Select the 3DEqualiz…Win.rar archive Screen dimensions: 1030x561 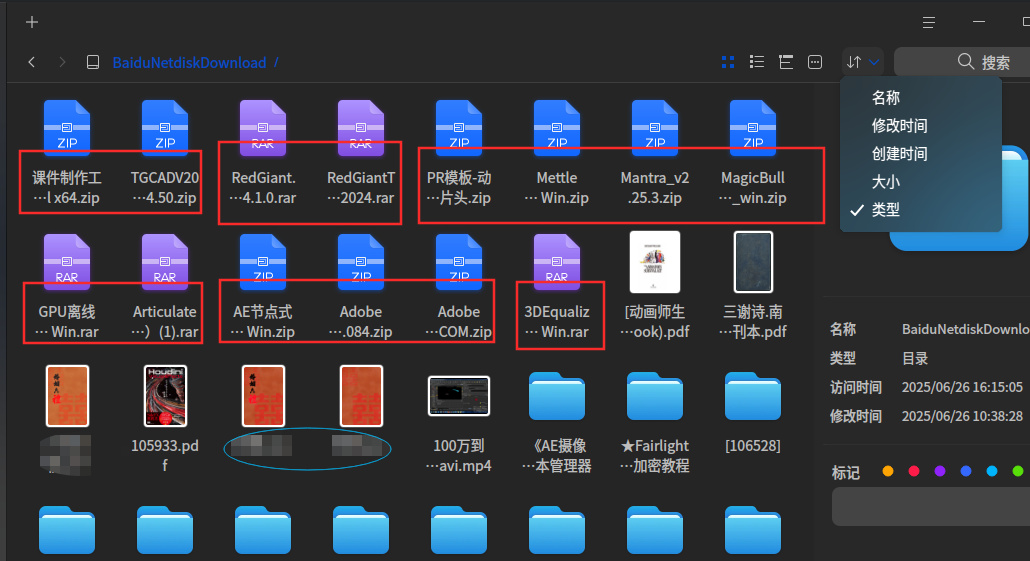pos(556,287)
